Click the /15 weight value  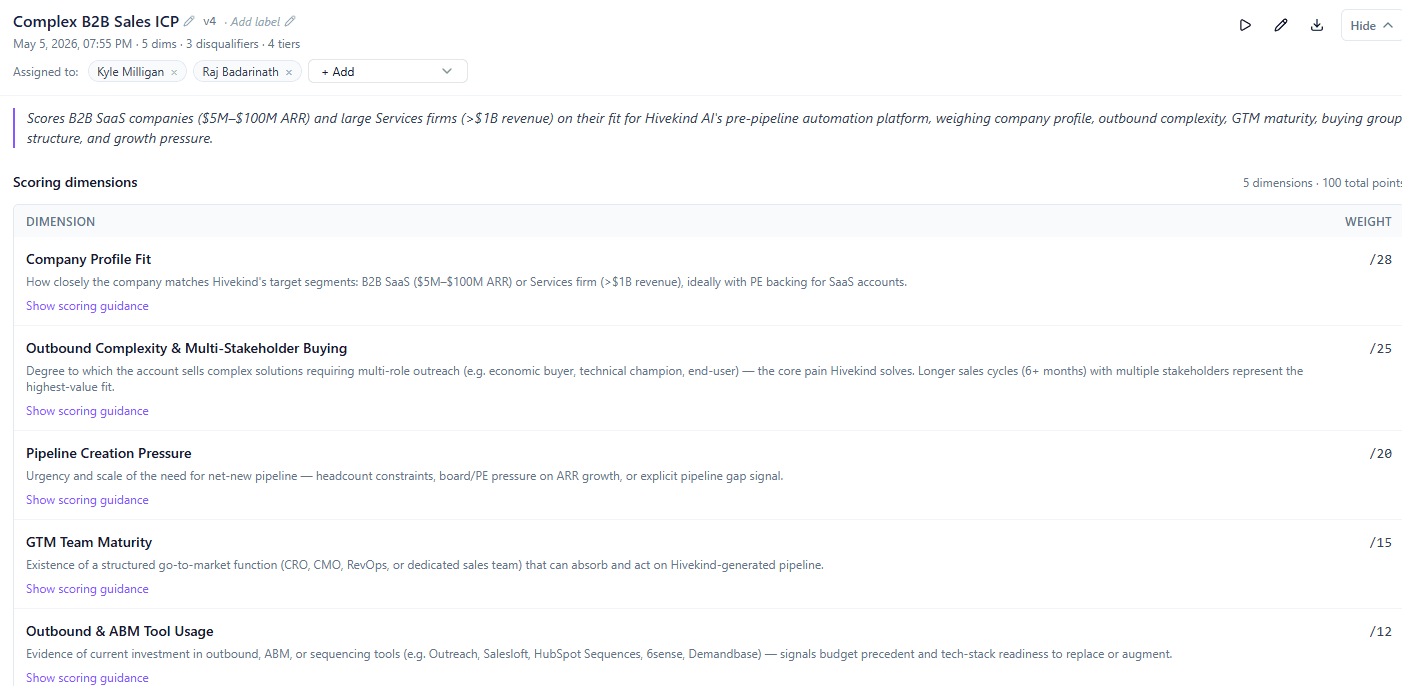(1380, 542)
